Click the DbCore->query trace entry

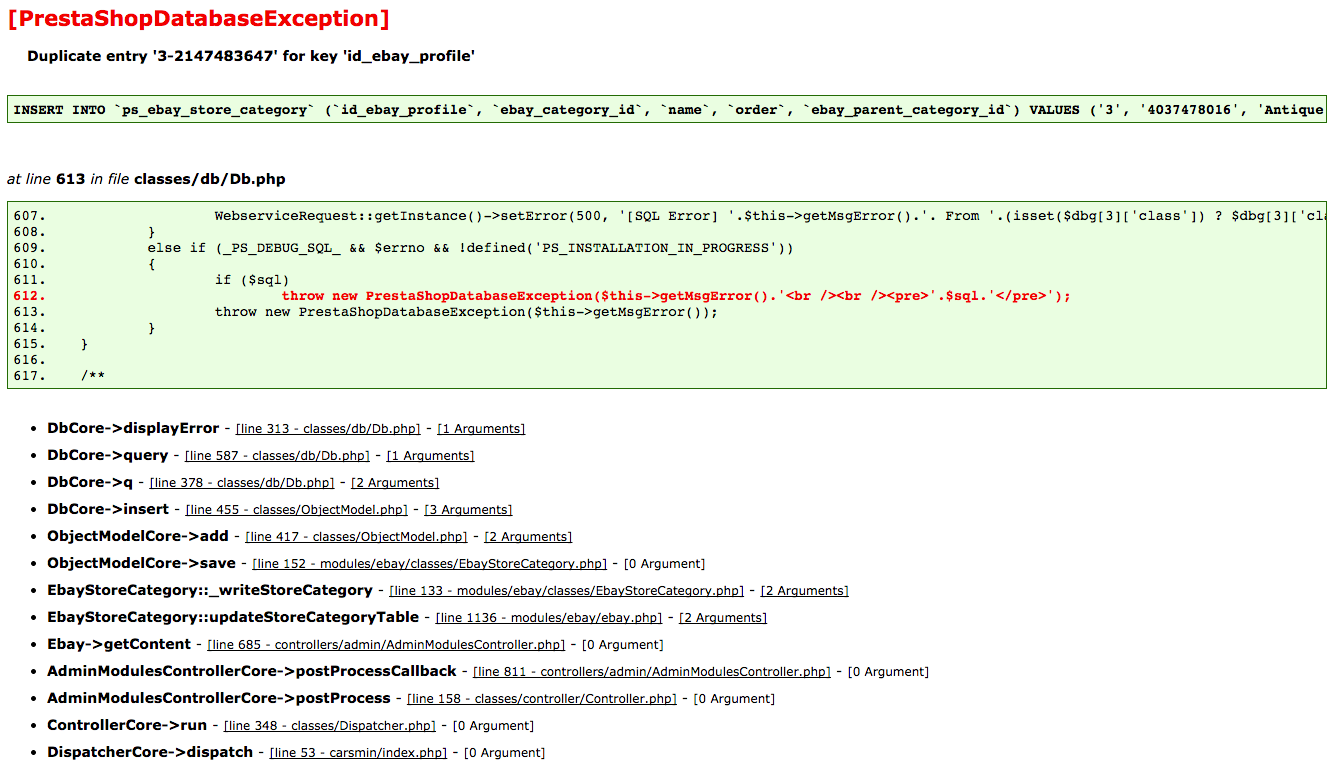coord(108,455)
